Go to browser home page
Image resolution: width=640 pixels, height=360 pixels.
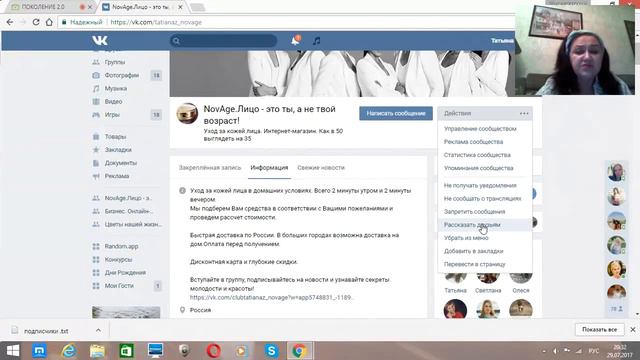tap(49, 22)
